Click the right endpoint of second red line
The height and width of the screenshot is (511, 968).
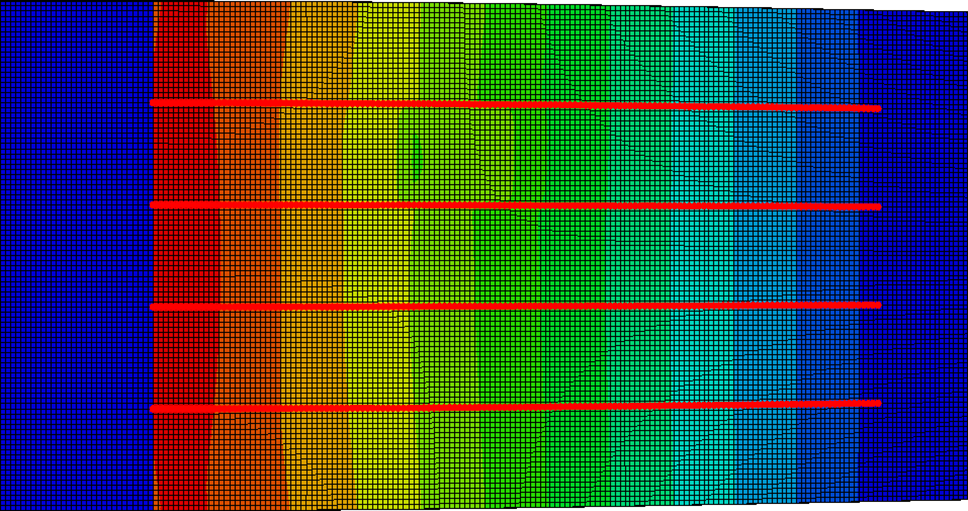[877, 206]
